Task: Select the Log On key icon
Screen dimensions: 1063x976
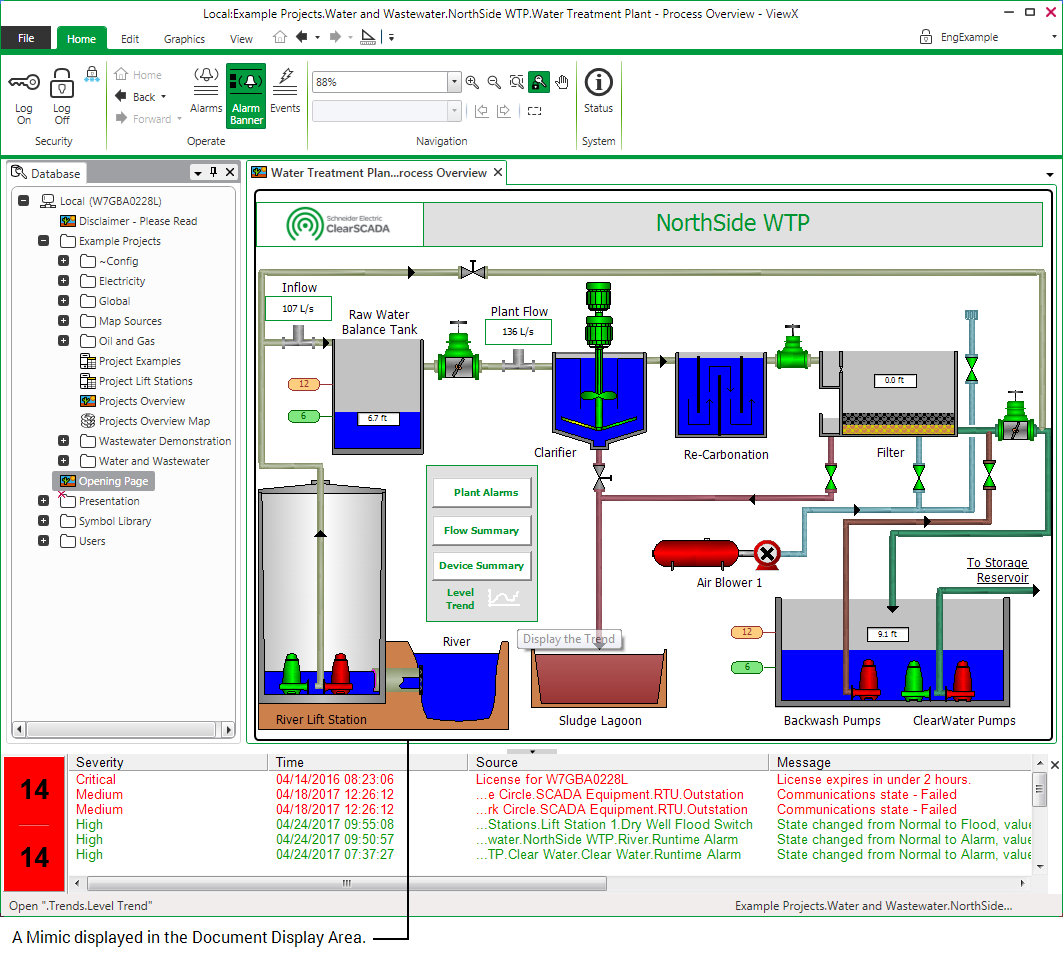Action: (x=23, y=81)
